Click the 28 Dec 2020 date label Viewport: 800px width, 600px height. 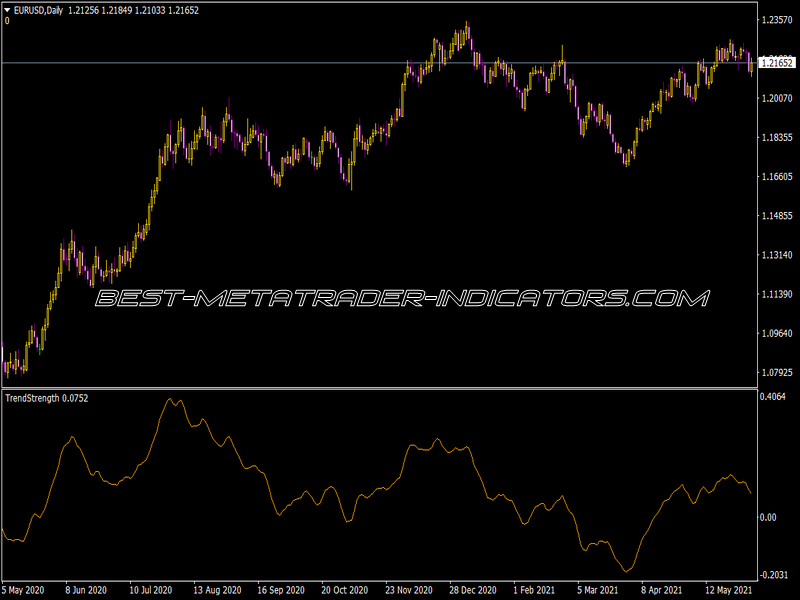473,590
